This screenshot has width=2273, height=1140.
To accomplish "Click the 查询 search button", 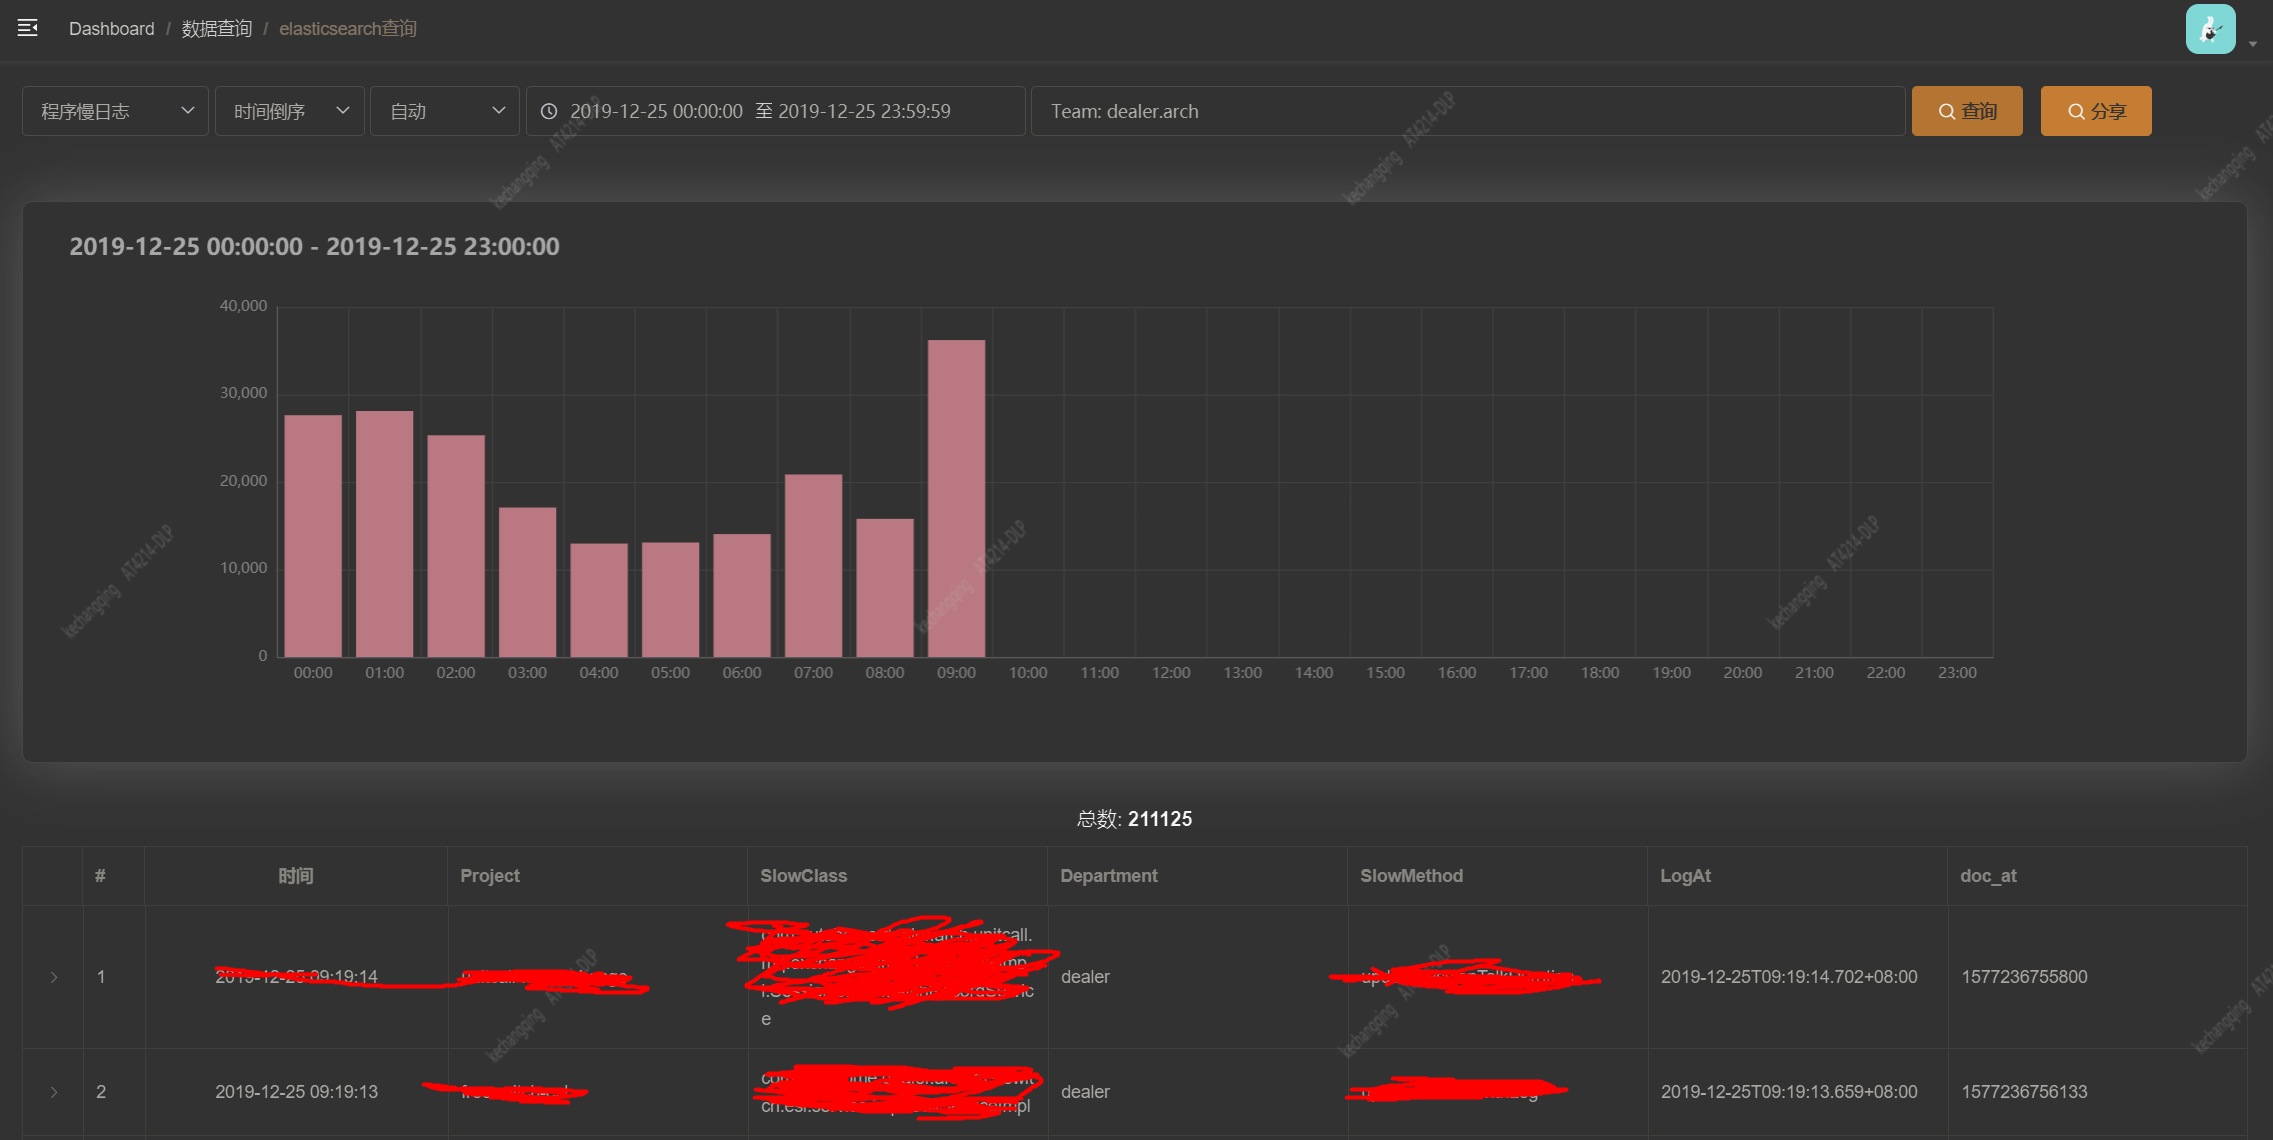I will 1966,111.
